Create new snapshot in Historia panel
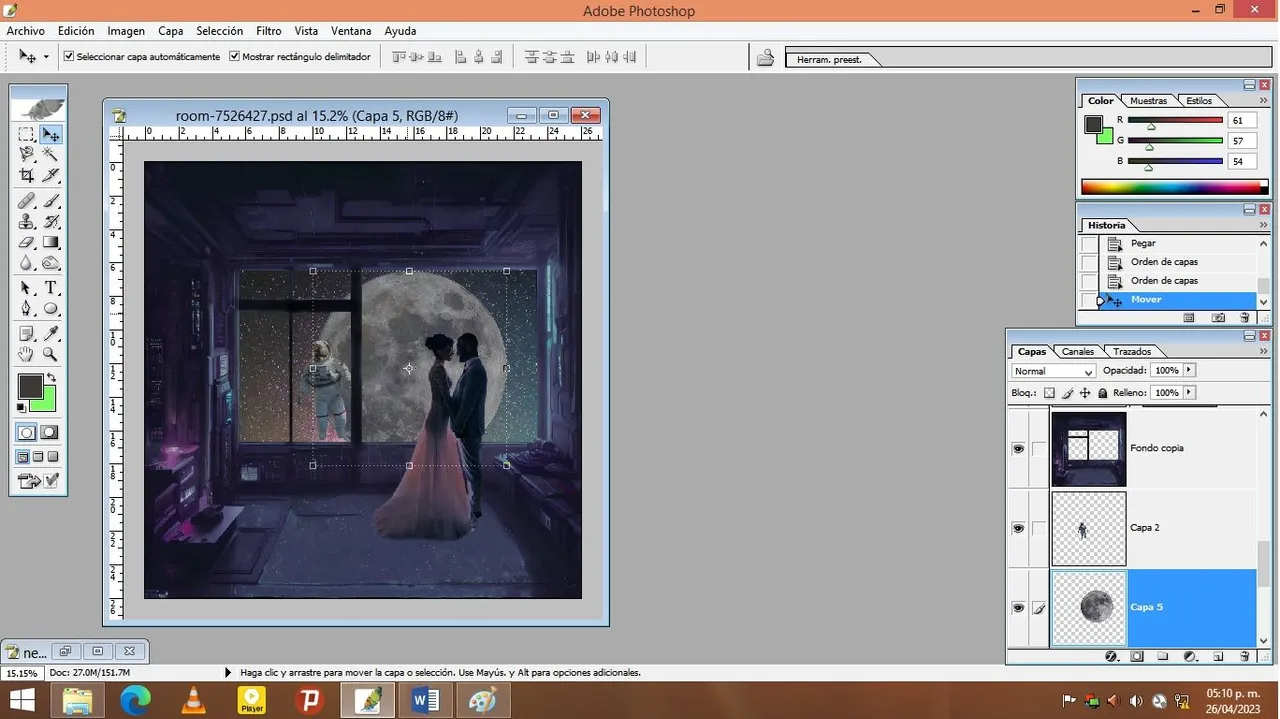The height and width of the screenshot is (719, 1280). tap(1218, 317)
